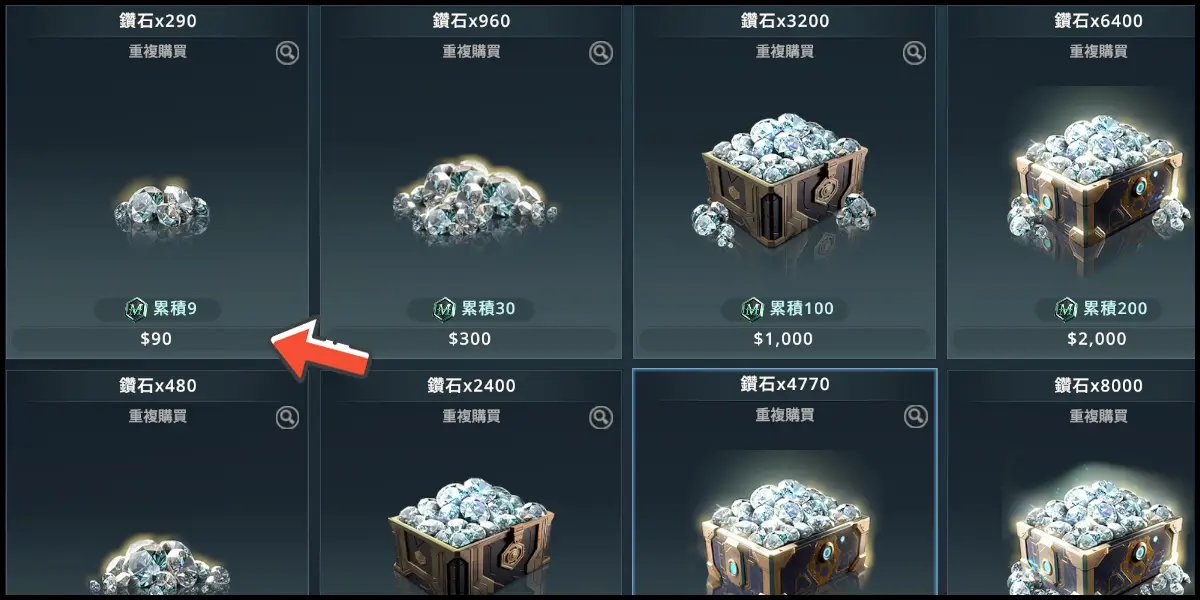Purchase the $300 diamond package

click(x=470, y=339)
